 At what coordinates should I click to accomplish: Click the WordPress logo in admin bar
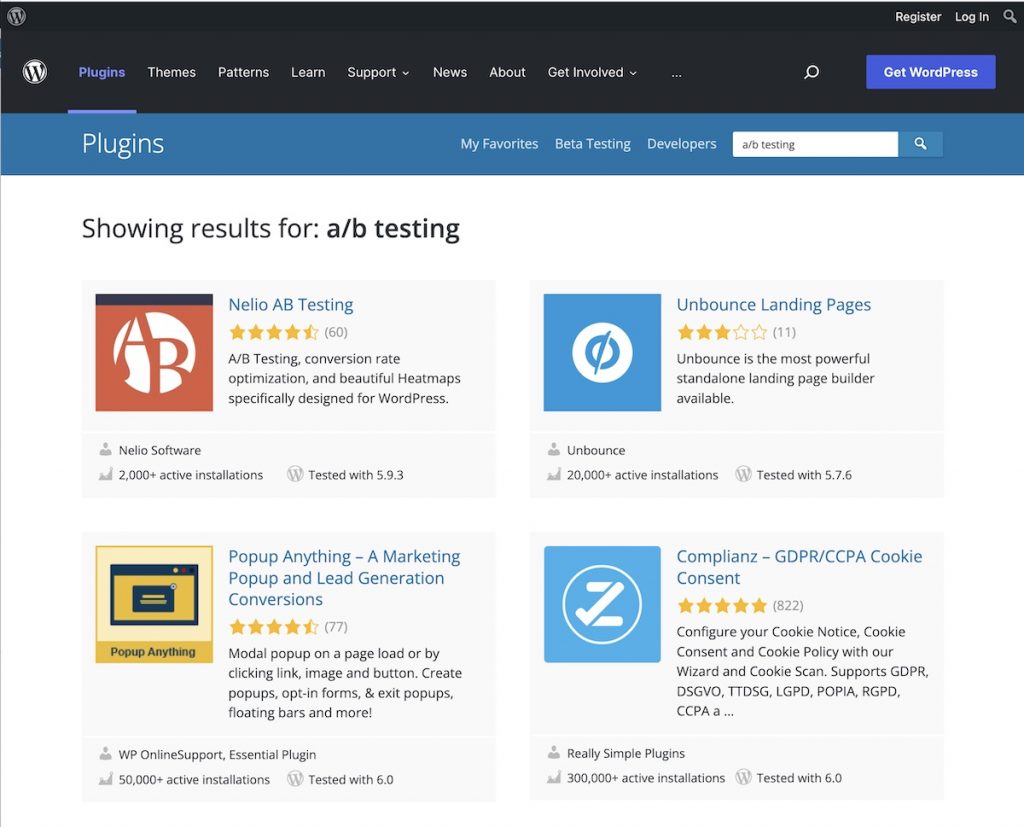pyautogui.click(x=16, y=16)
